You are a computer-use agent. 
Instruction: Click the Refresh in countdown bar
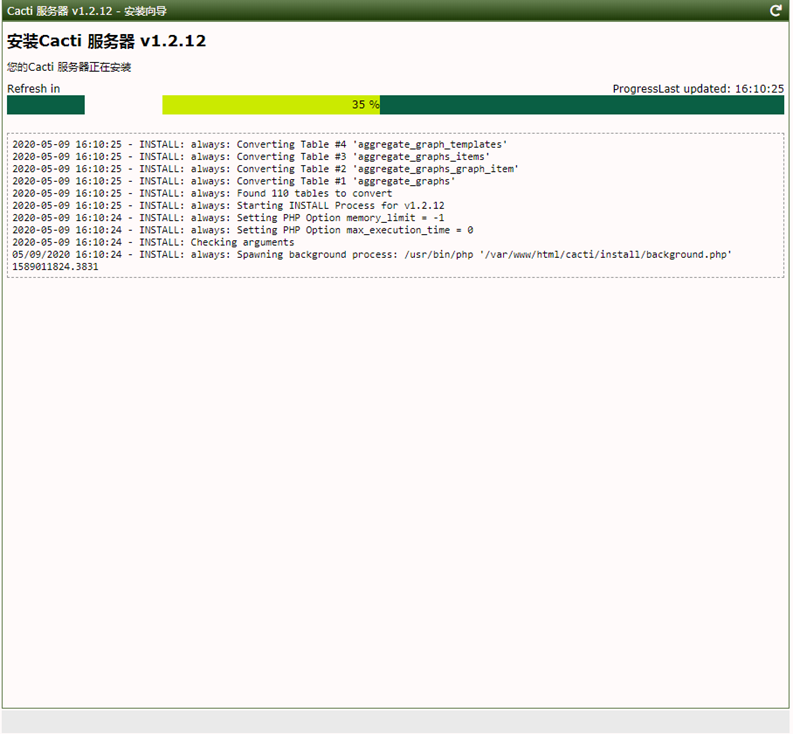(46, 105)
